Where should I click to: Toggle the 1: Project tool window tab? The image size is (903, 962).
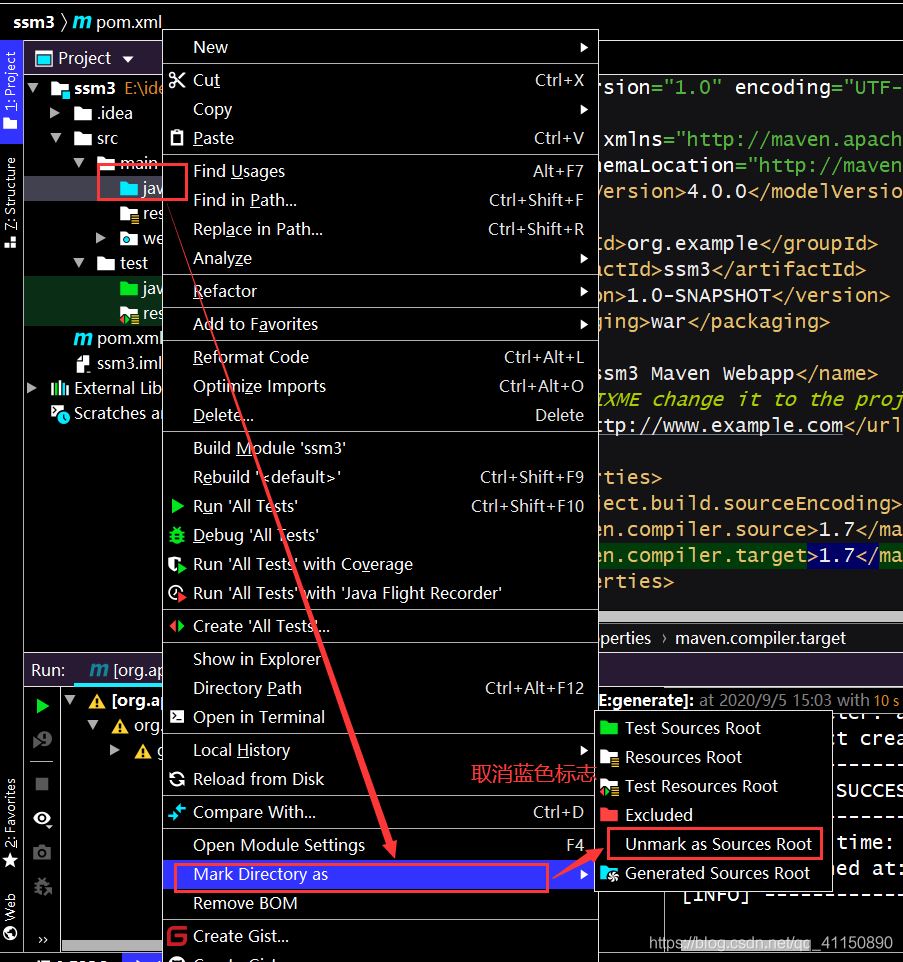[x=11, y=90]
